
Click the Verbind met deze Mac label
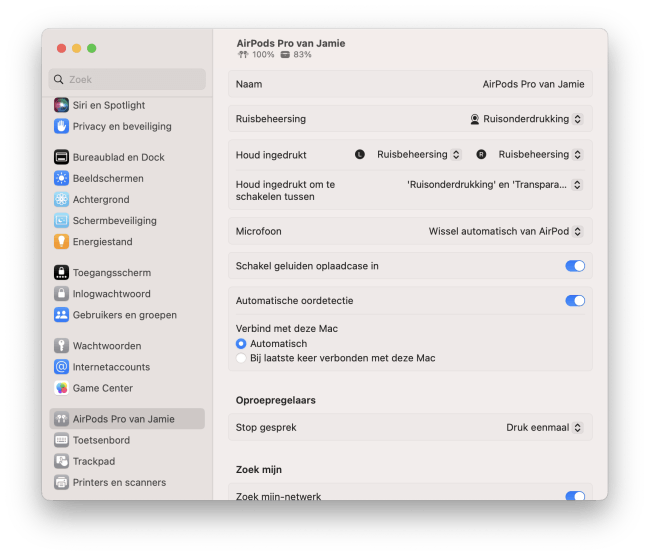(x=287, y=328)
